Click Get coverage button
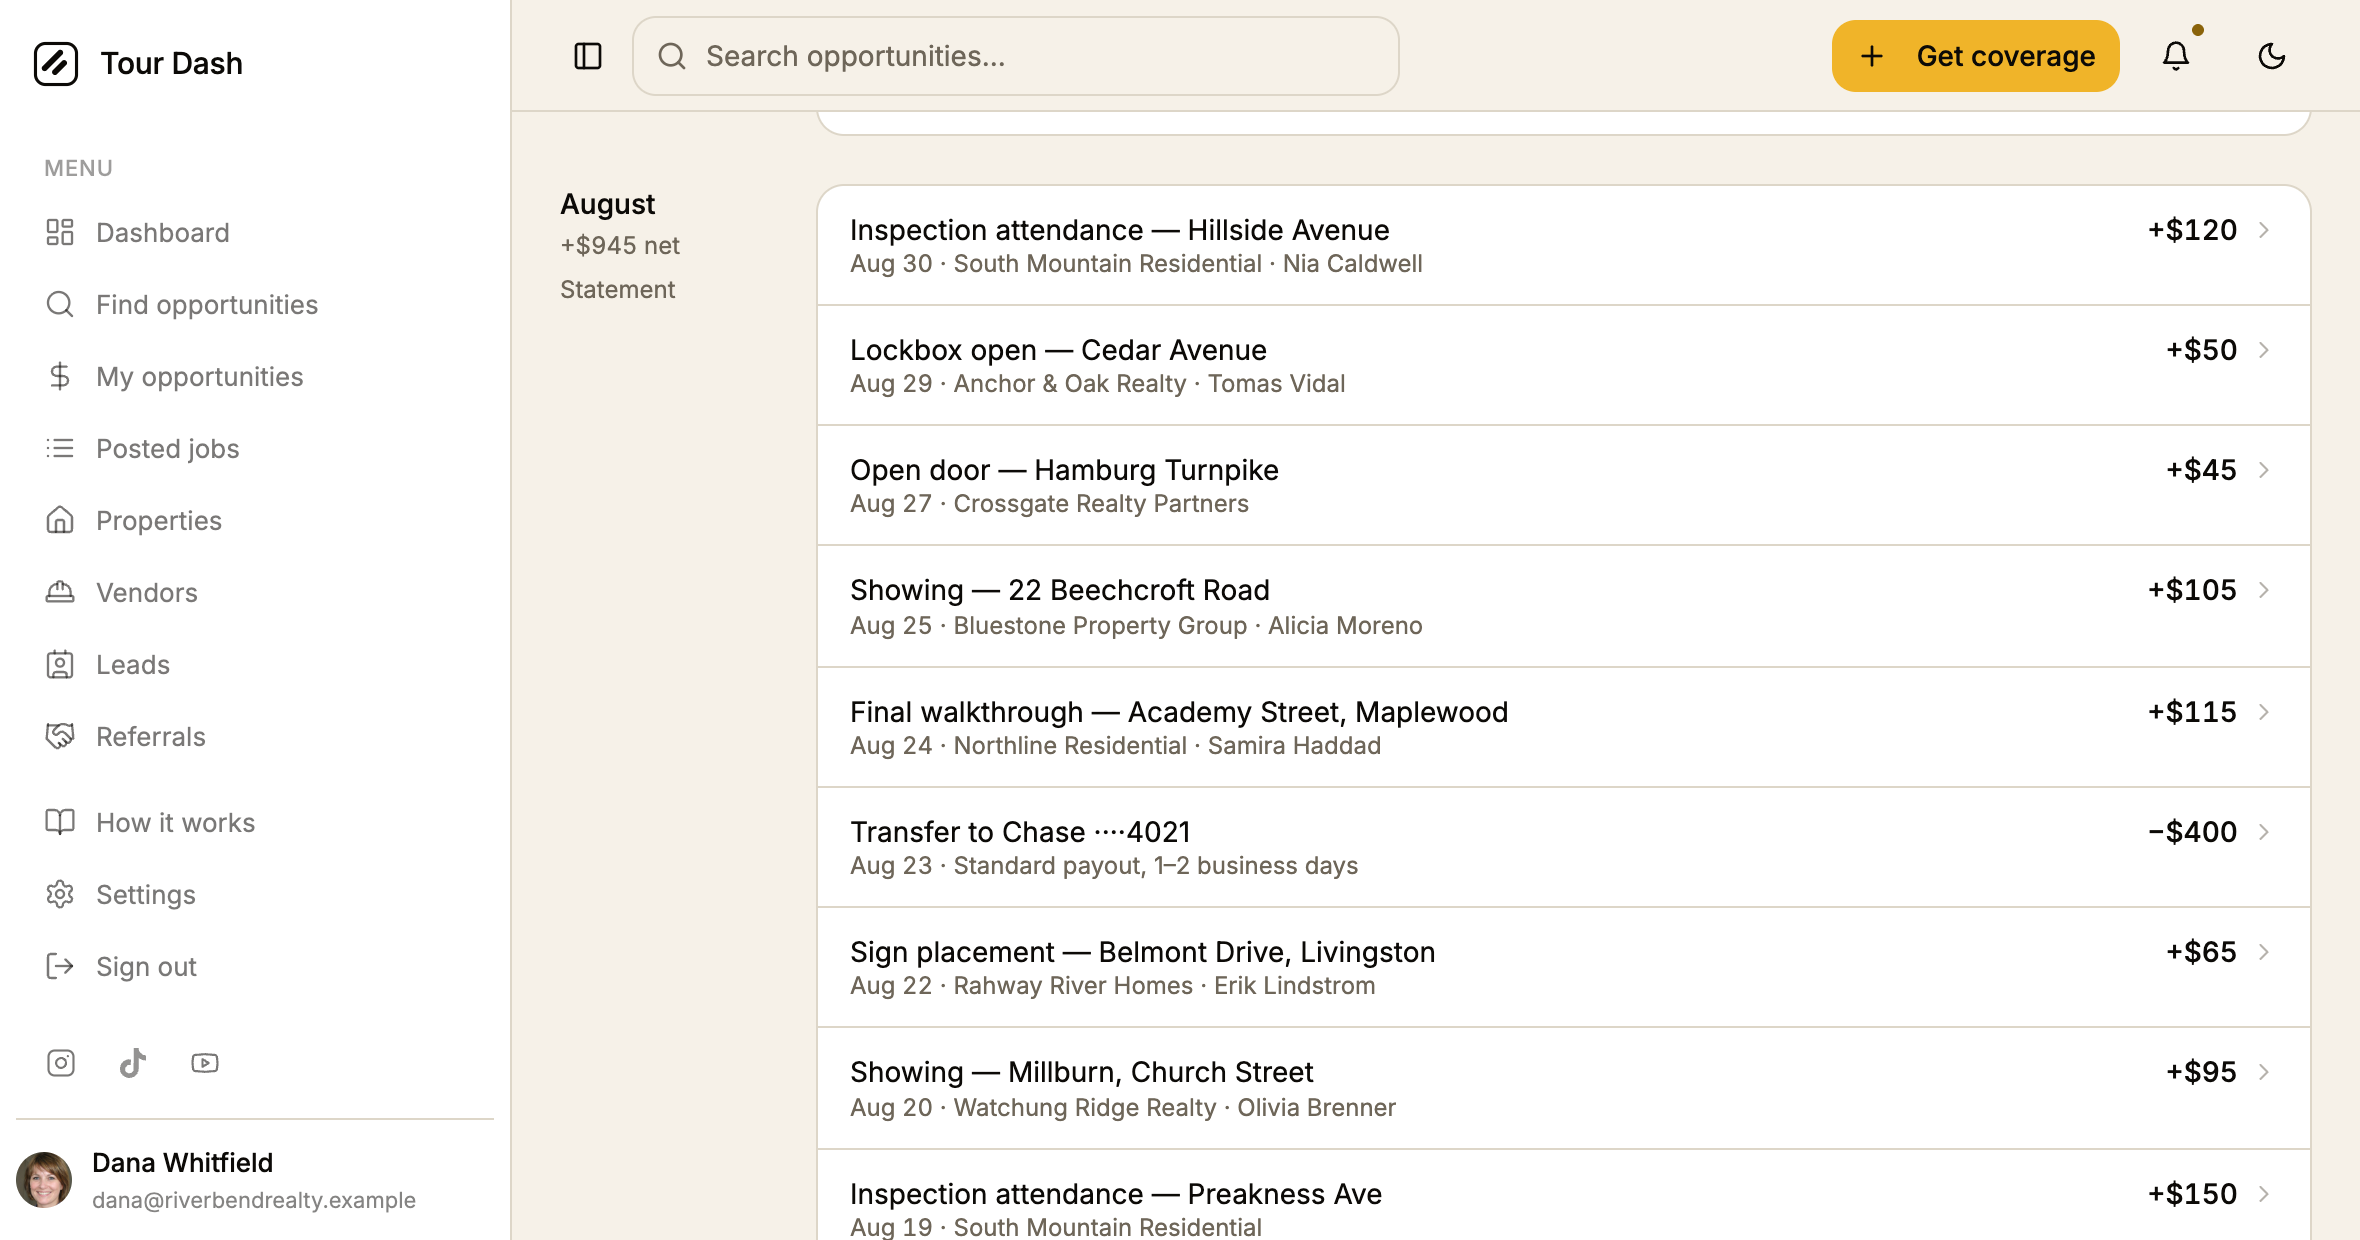This screenshot has height=1240, width=2360. click(x=1975, y=56)
